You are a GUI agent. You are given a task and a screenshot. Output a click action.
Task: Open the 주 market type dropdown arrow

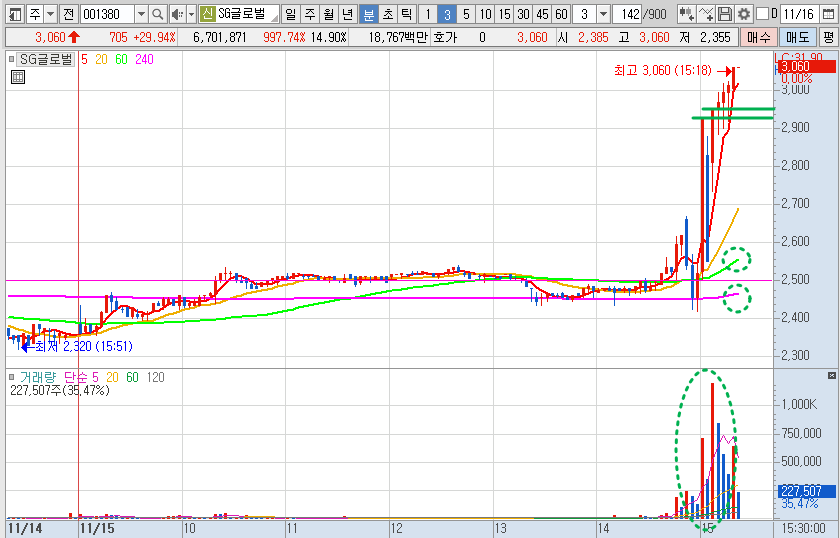[50, 14]
